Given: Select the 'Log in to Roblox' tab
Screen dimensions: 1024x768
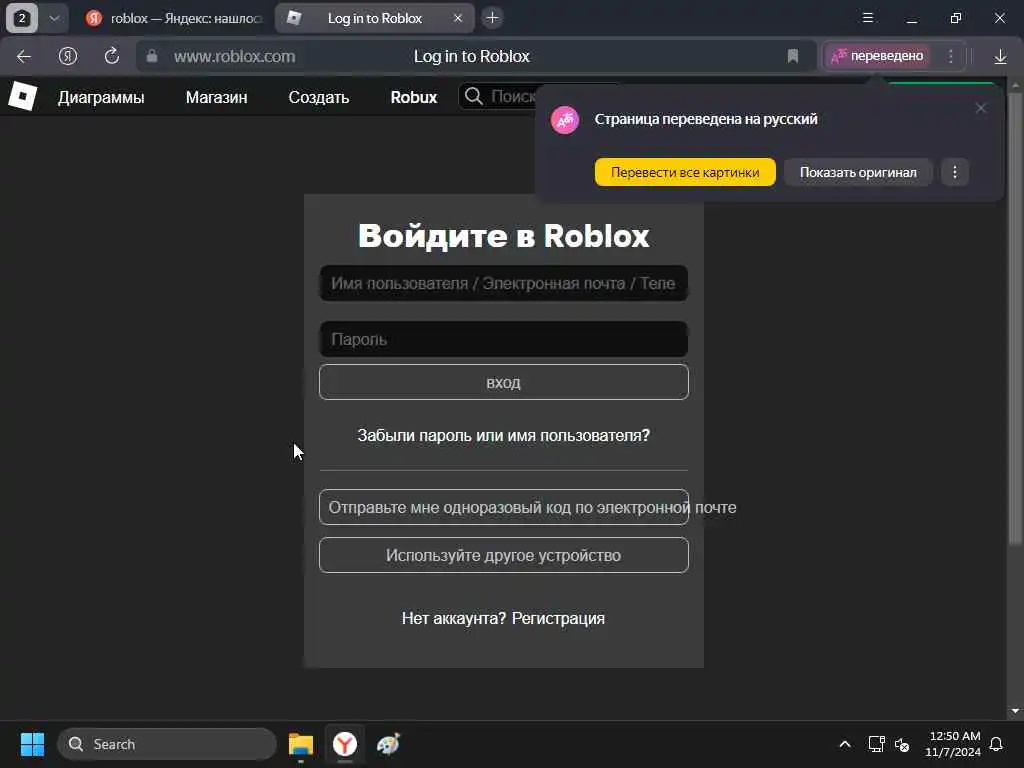Looking at the screenshot, I should coord(375,18).
